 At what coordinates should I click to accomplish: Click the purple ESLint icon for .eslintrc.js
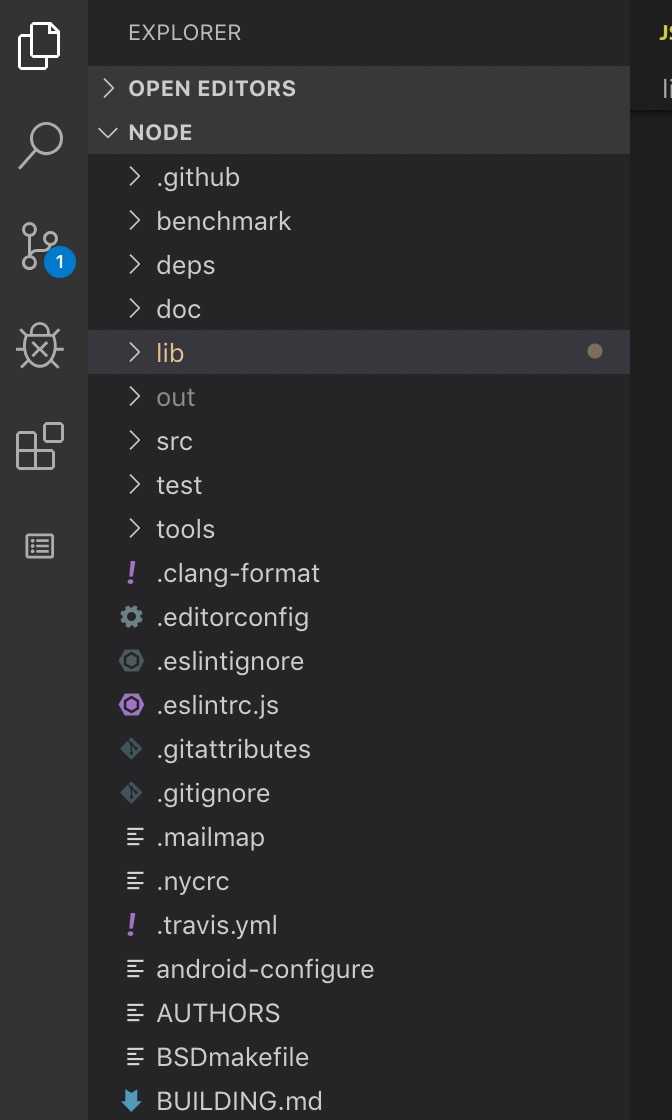(131, 705)
